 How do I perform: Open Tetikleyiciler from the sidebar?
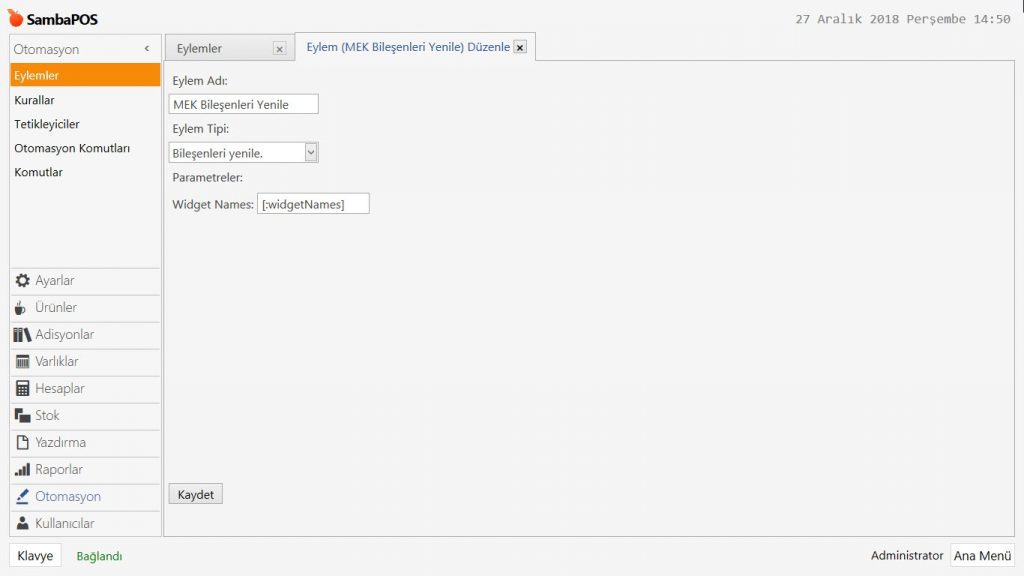(x=47, y=124)
